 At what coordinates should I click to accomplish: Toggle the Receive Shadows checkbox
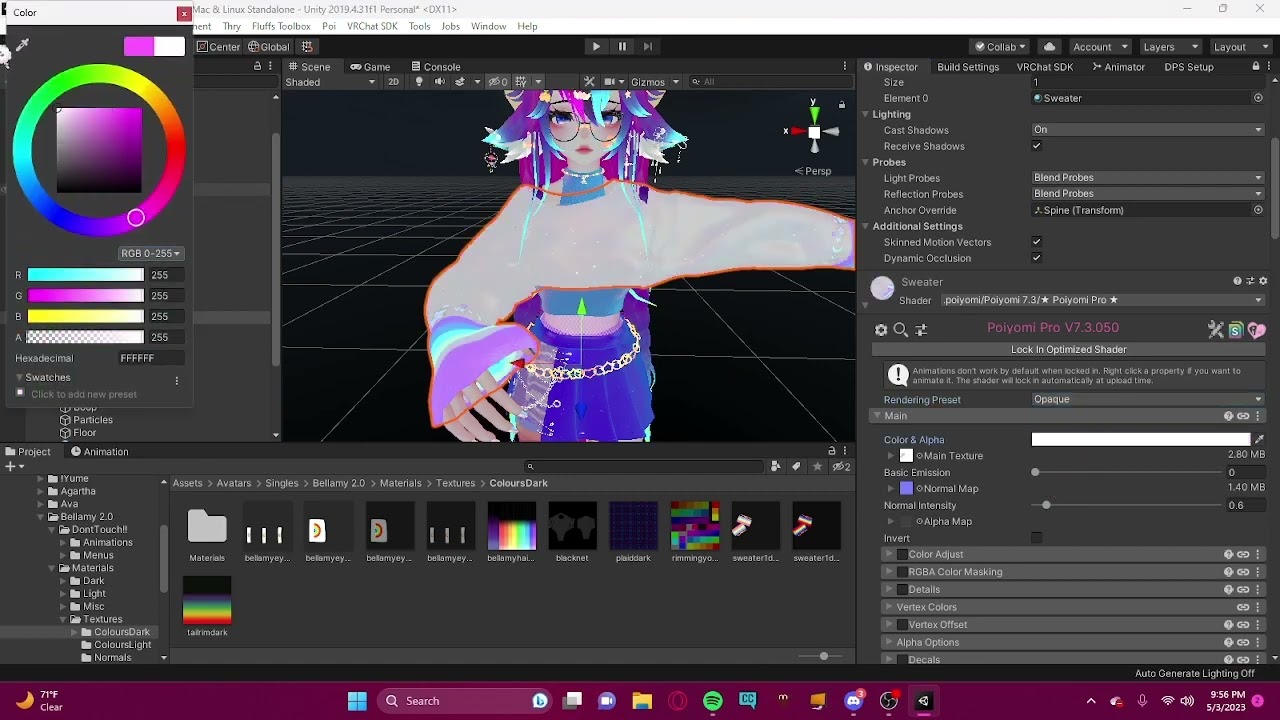[1037, 146]
